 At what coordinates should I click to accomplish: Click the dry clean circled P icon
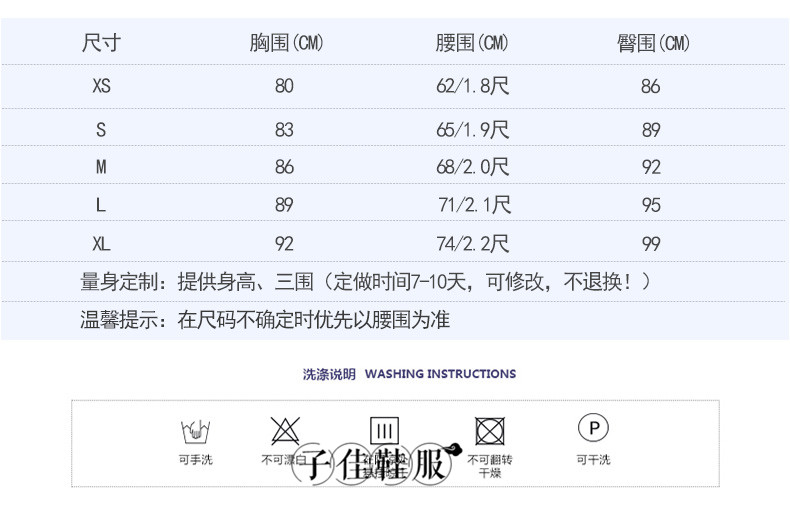(x=593, y=429)
